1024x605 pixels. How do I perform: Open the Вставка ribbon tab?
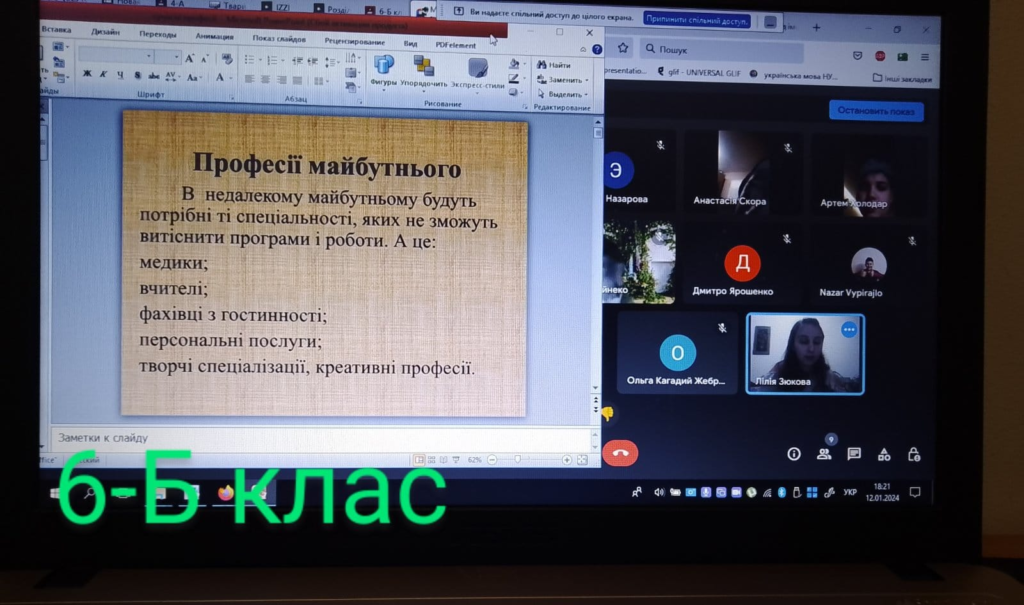click(56, 30)
